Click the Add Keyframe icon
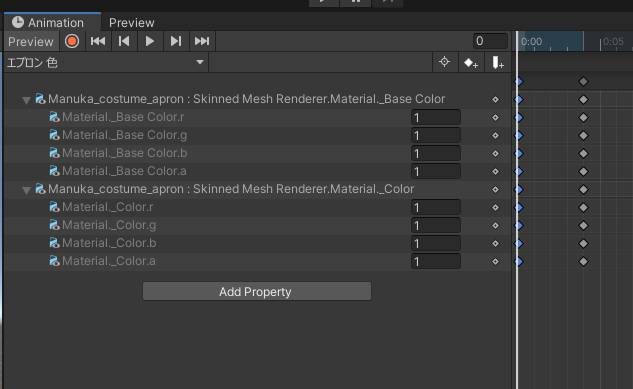Image resolution: width=633 pixels, height=389 pixels. point(471,63)
